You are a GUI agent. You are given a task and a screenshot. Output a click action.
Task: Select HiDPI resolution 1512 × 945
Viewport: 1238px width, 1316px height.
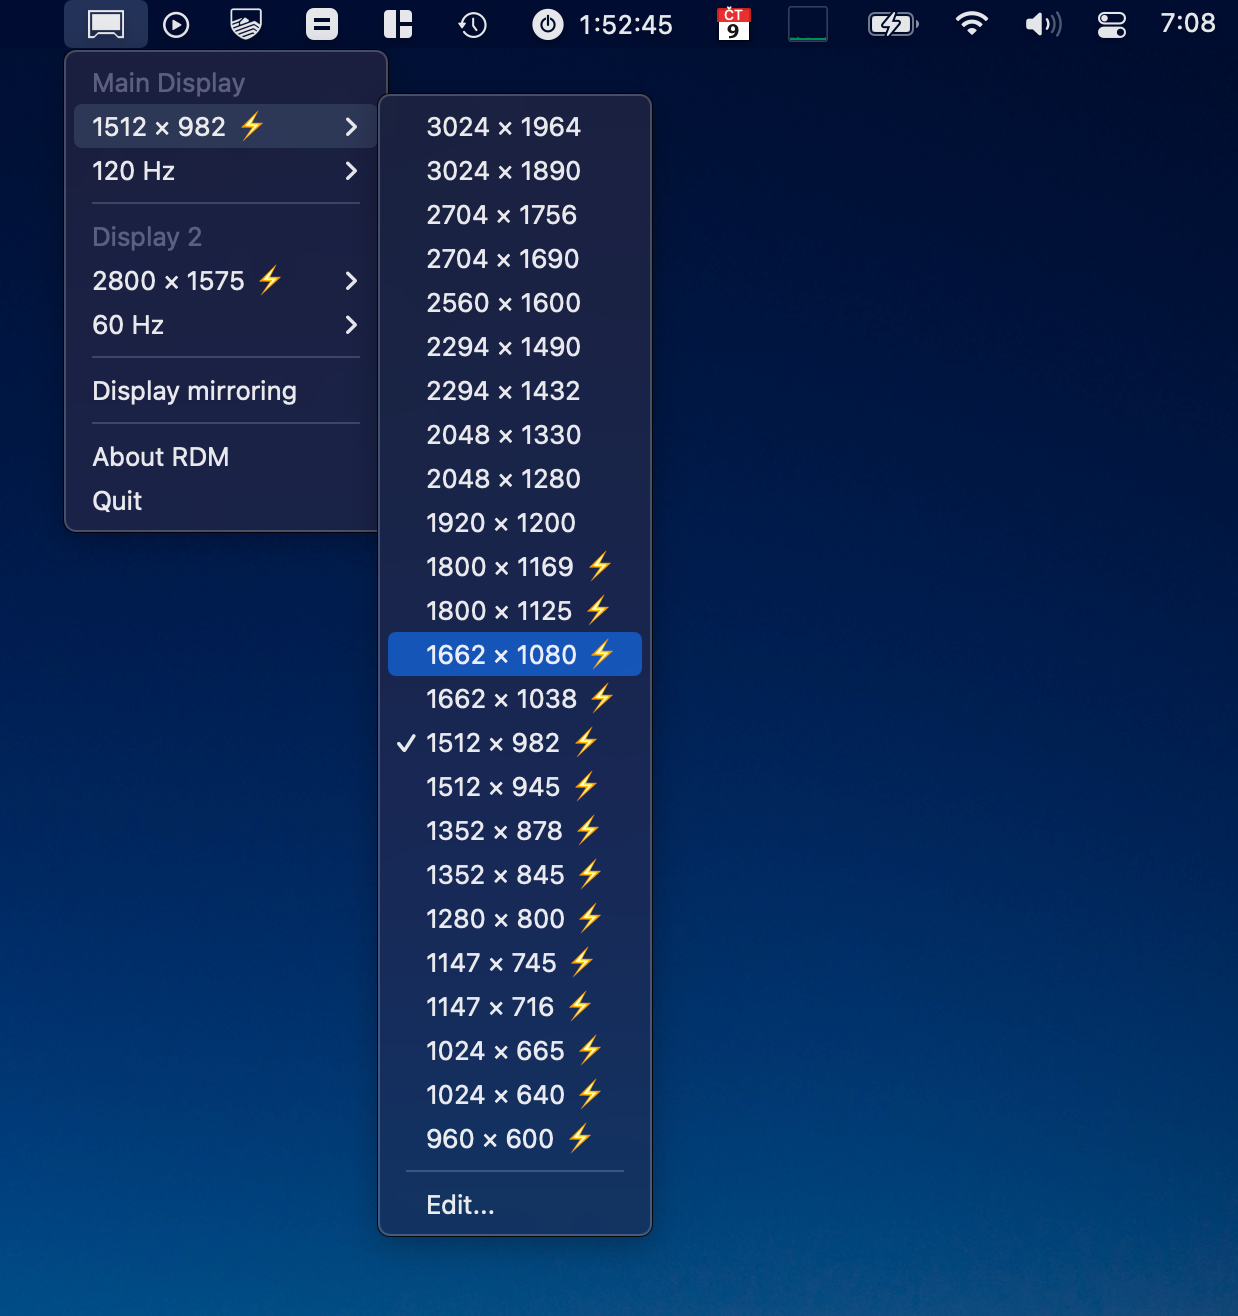515,787
